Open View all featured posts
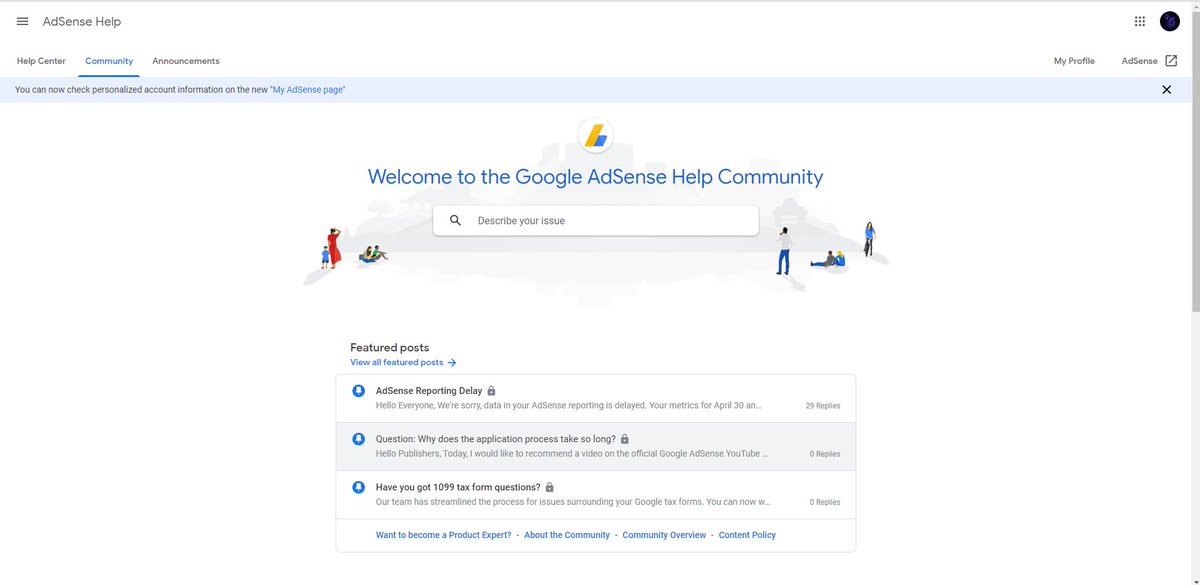Viewport: 1200px width, 585px height. pos(397,363)
